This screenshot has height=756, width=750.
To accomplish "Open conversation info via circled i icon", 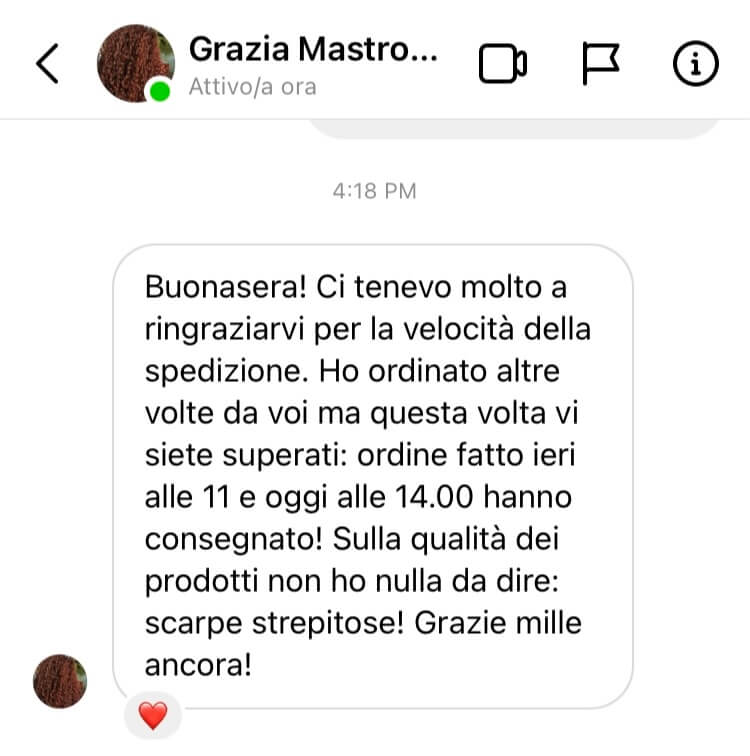I will [x=696, y=64].
